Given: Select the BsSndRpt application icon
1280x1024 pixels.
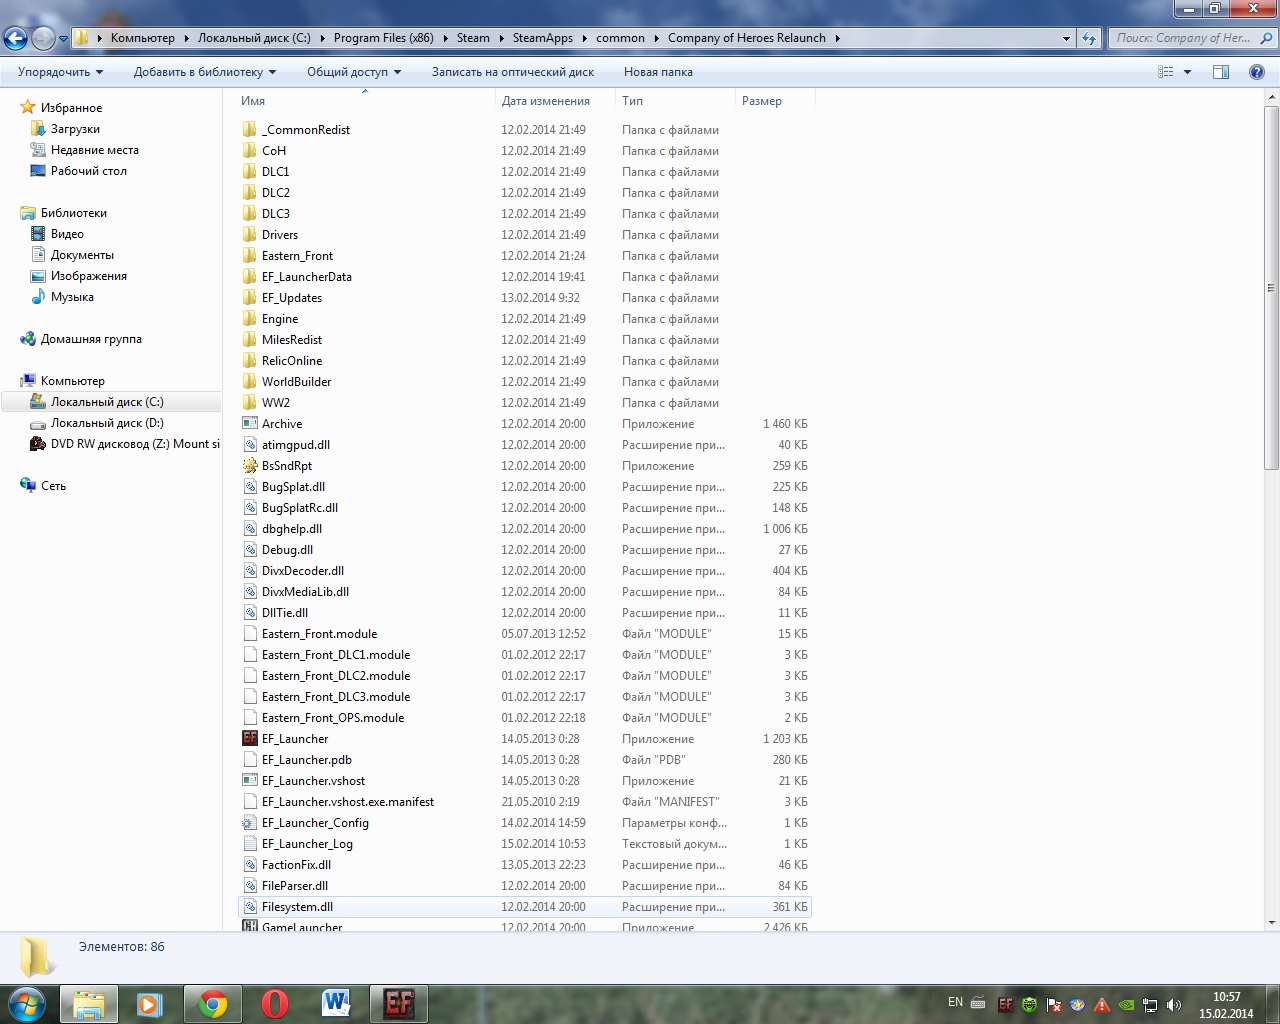Looking at the screenshot, I should [x=250, y=466].
